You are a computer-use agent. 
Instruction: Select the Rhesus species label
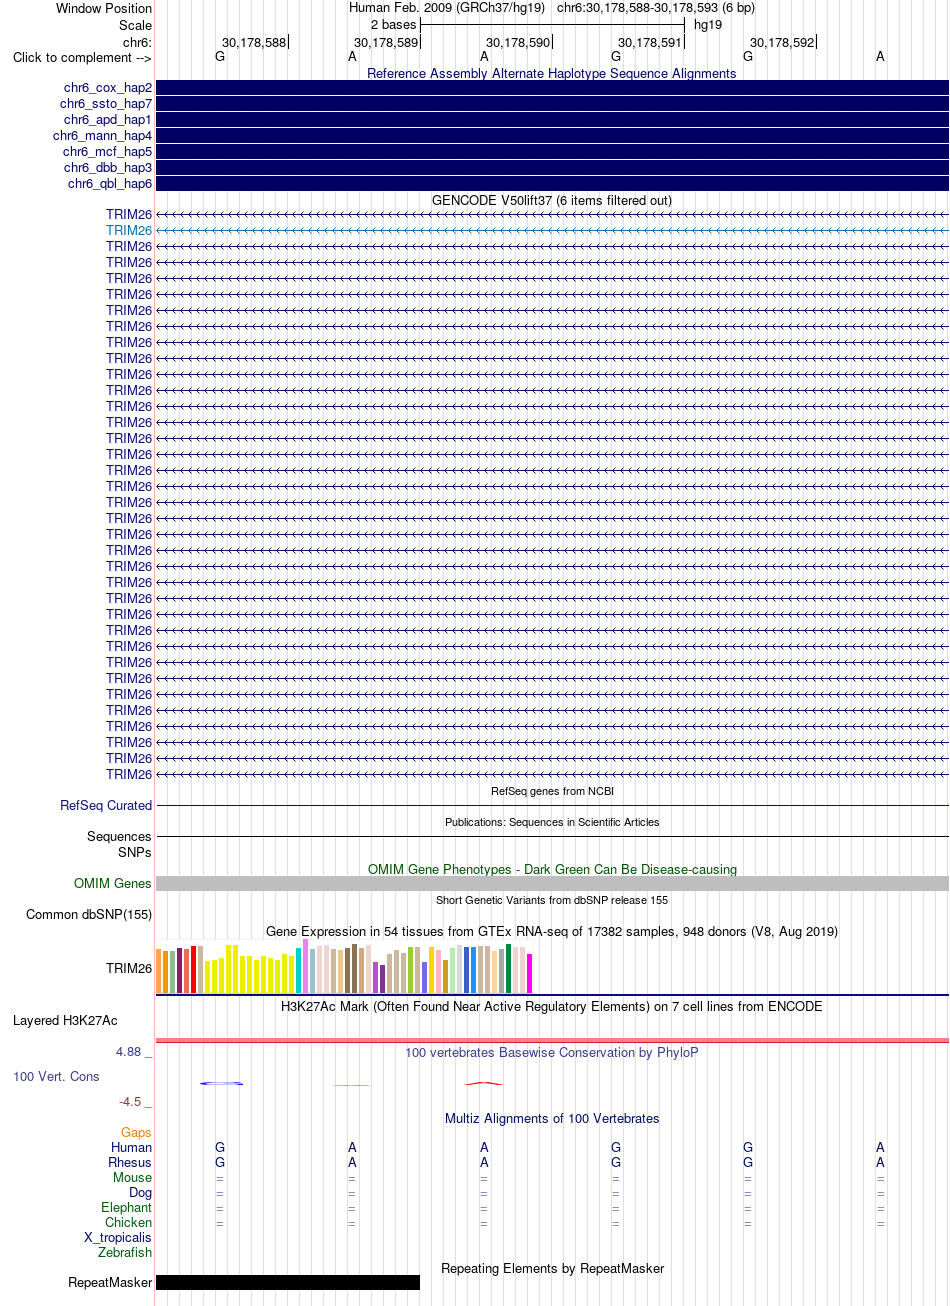[x=130, y=1162]
